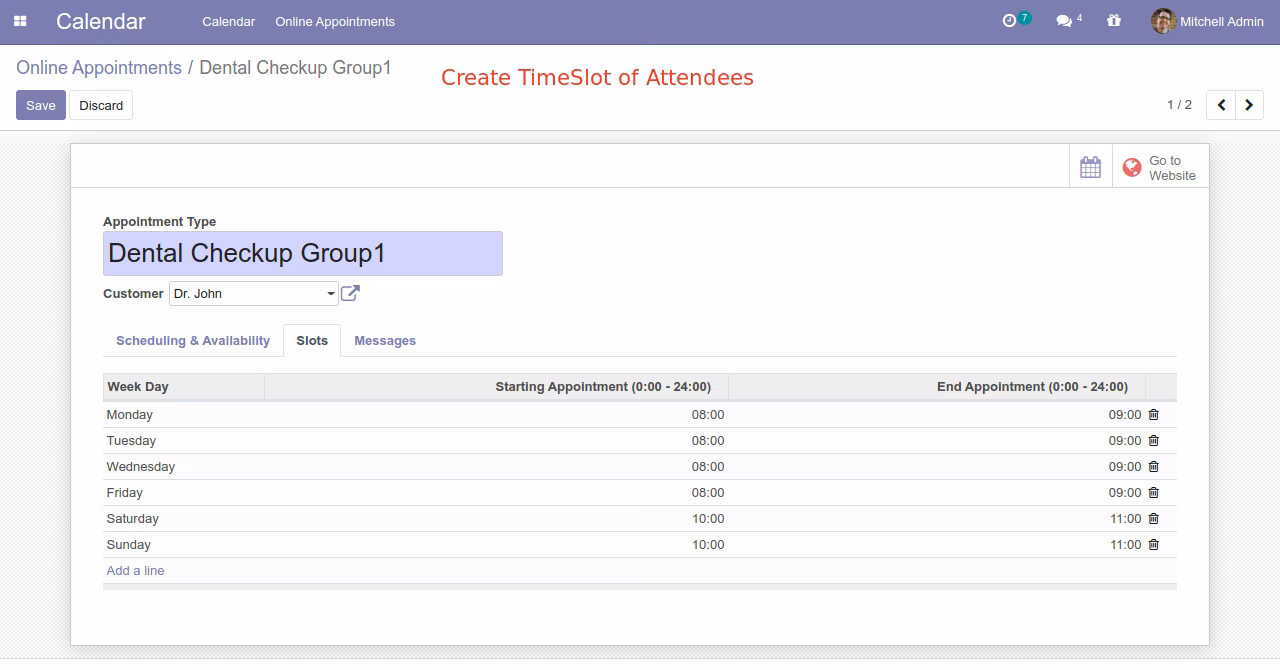Screen dimensions: 1280x670
Task: Click the gift icon in top bar
Action: tap(1114, 20)
